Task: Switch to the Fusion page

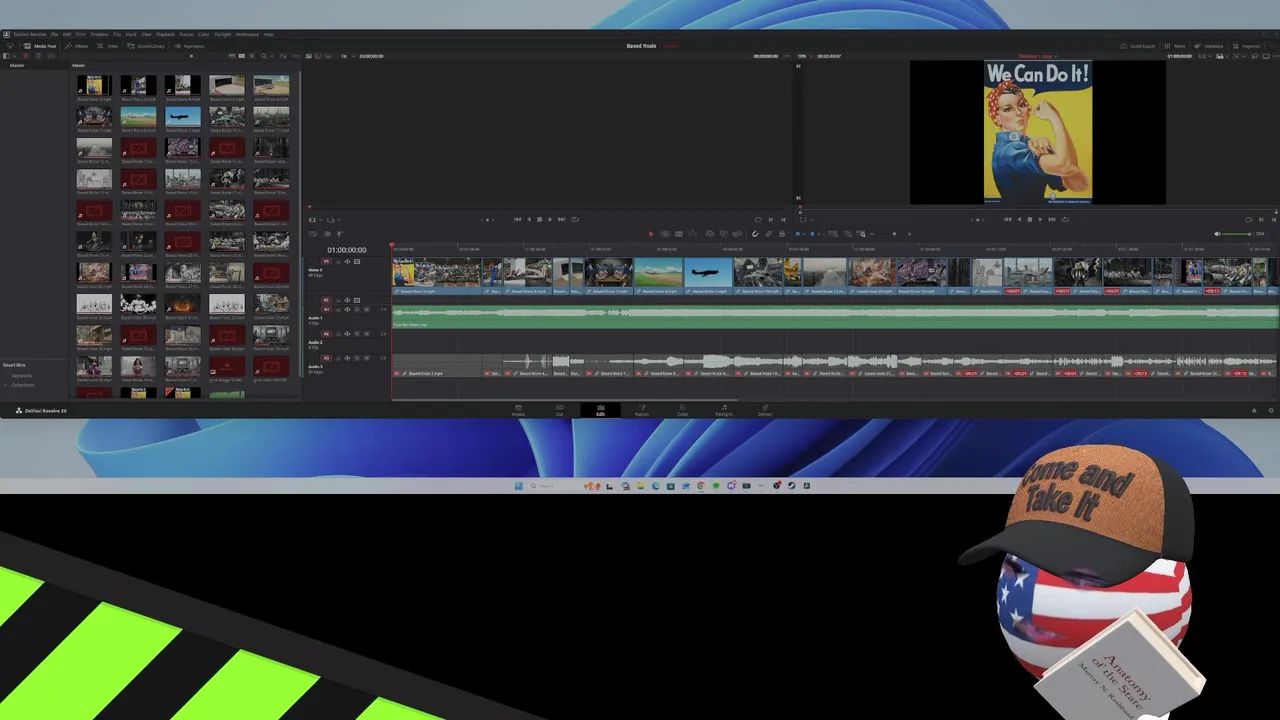Action: click(642, 410)
